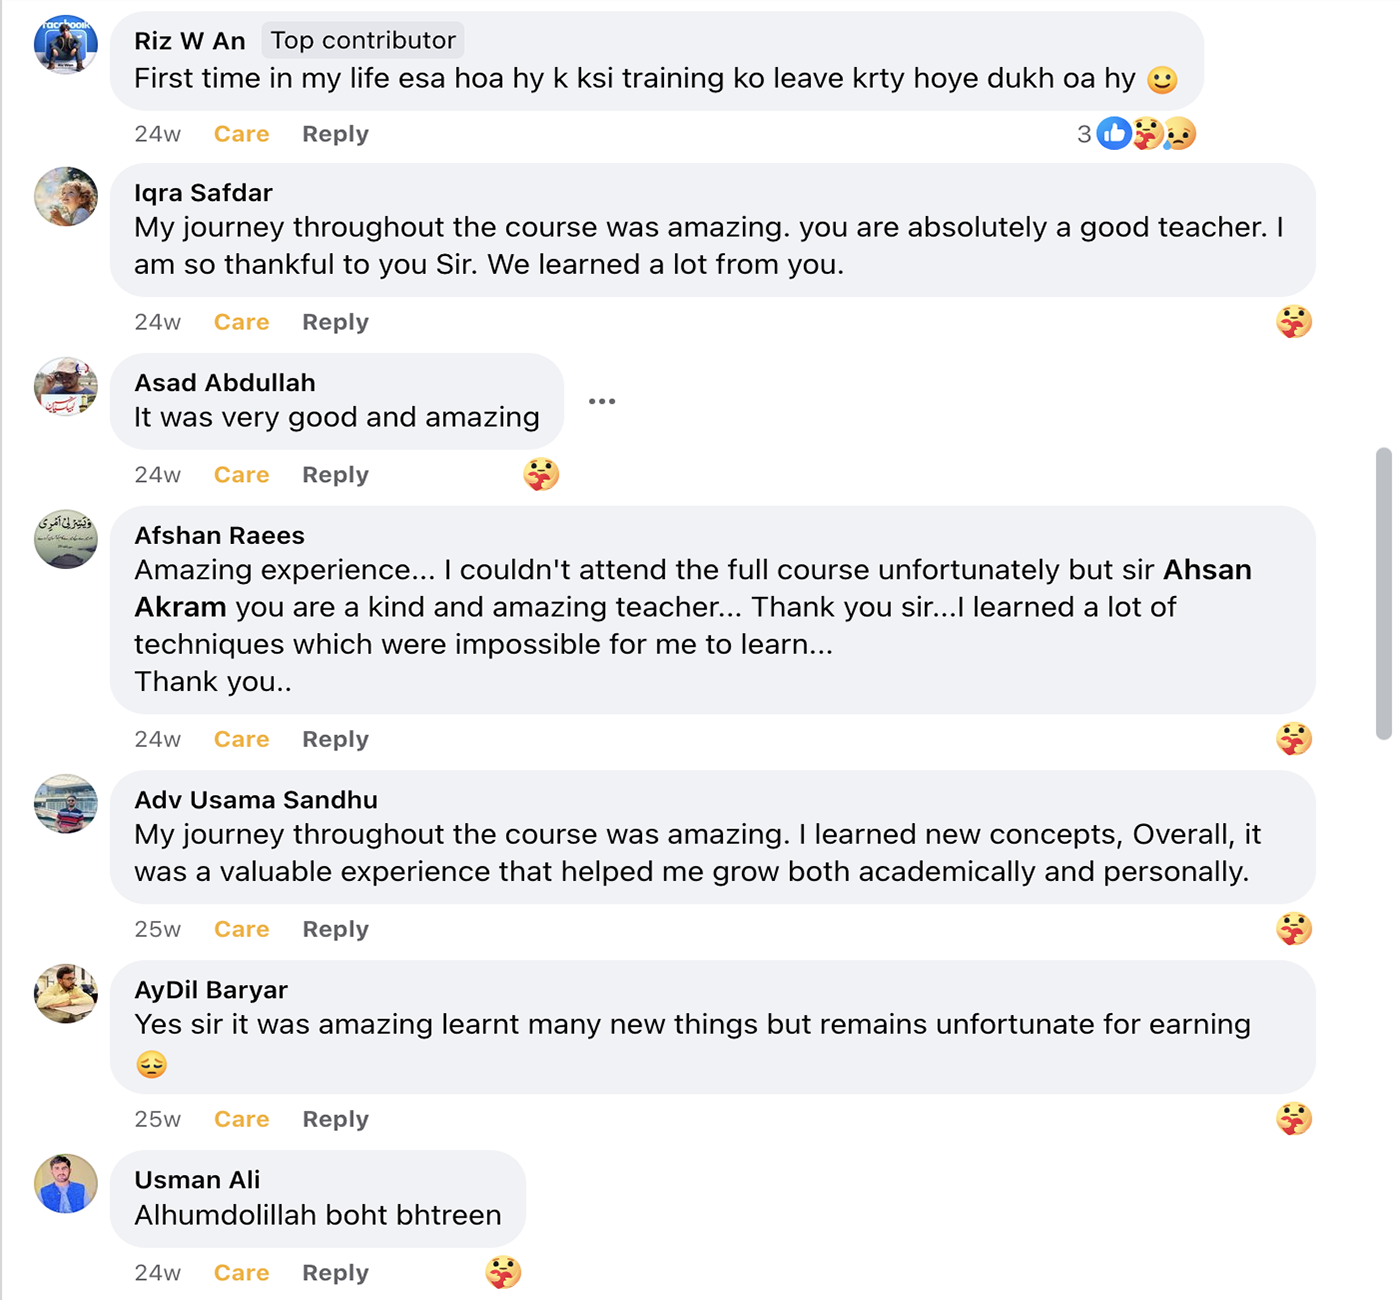Toggle Care reaction on Riz W An's comment
1400x1300 pixels.
(x=241, y=134)
